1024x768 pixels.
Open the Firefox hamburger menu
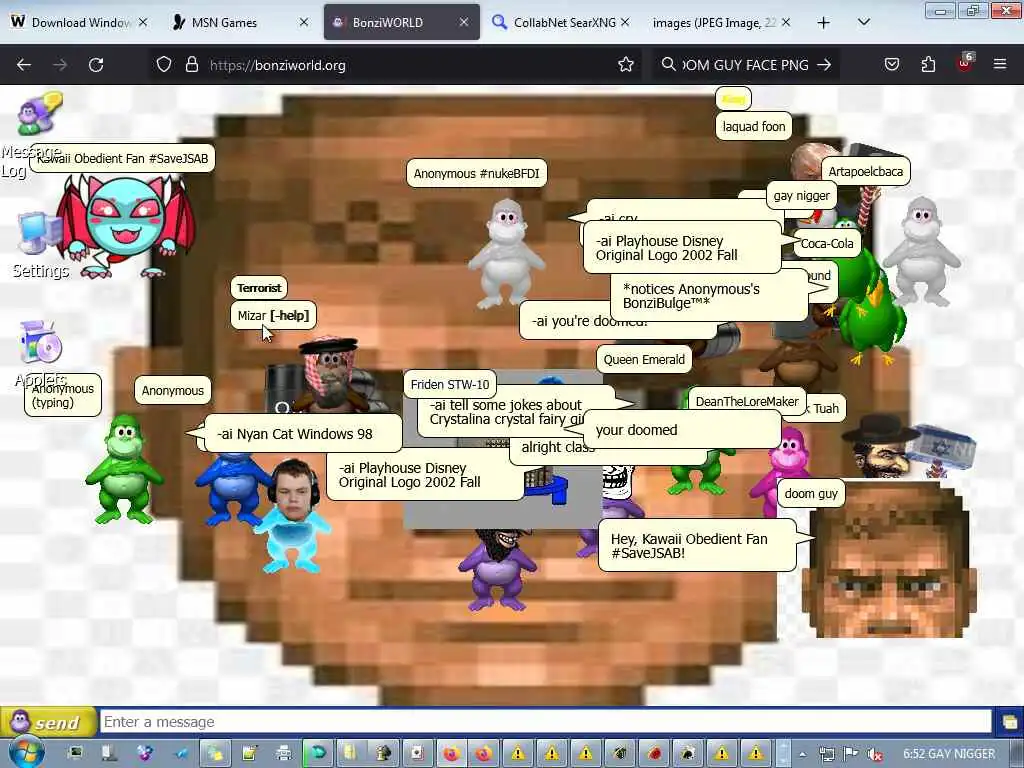(x=1000, y=64)
